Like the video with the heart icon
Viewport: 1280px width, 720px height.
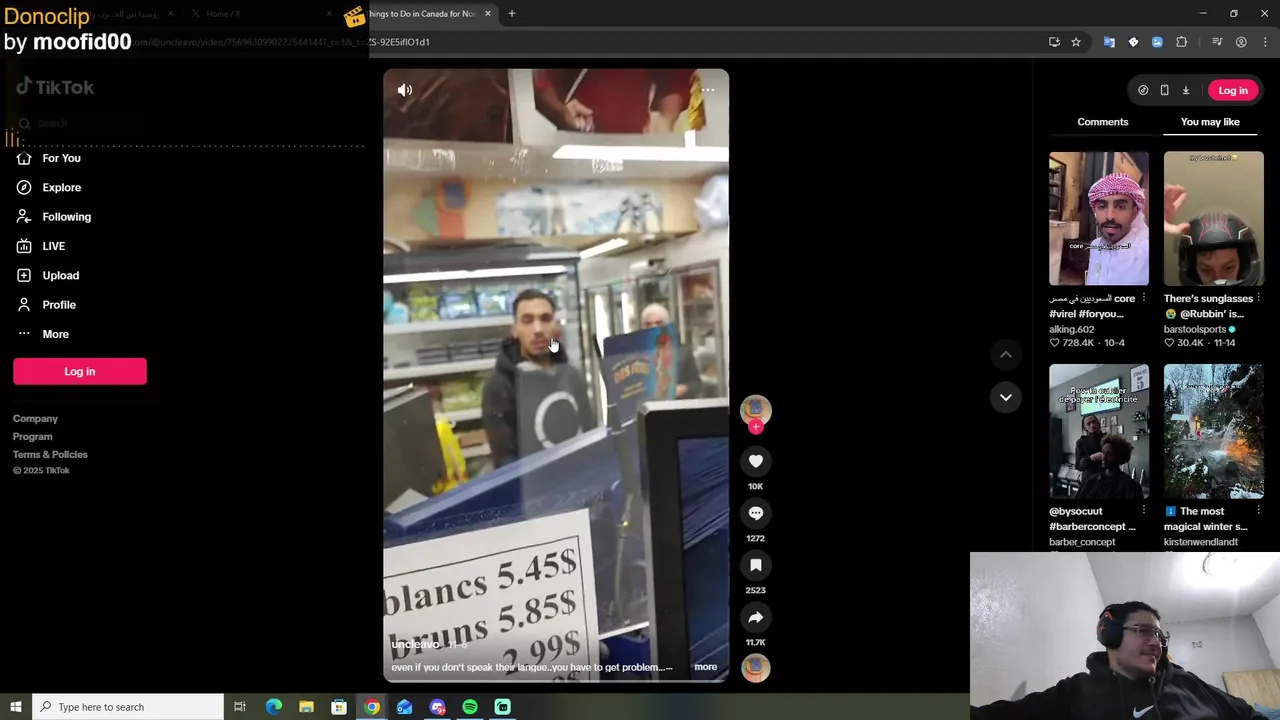click(756, 461)
